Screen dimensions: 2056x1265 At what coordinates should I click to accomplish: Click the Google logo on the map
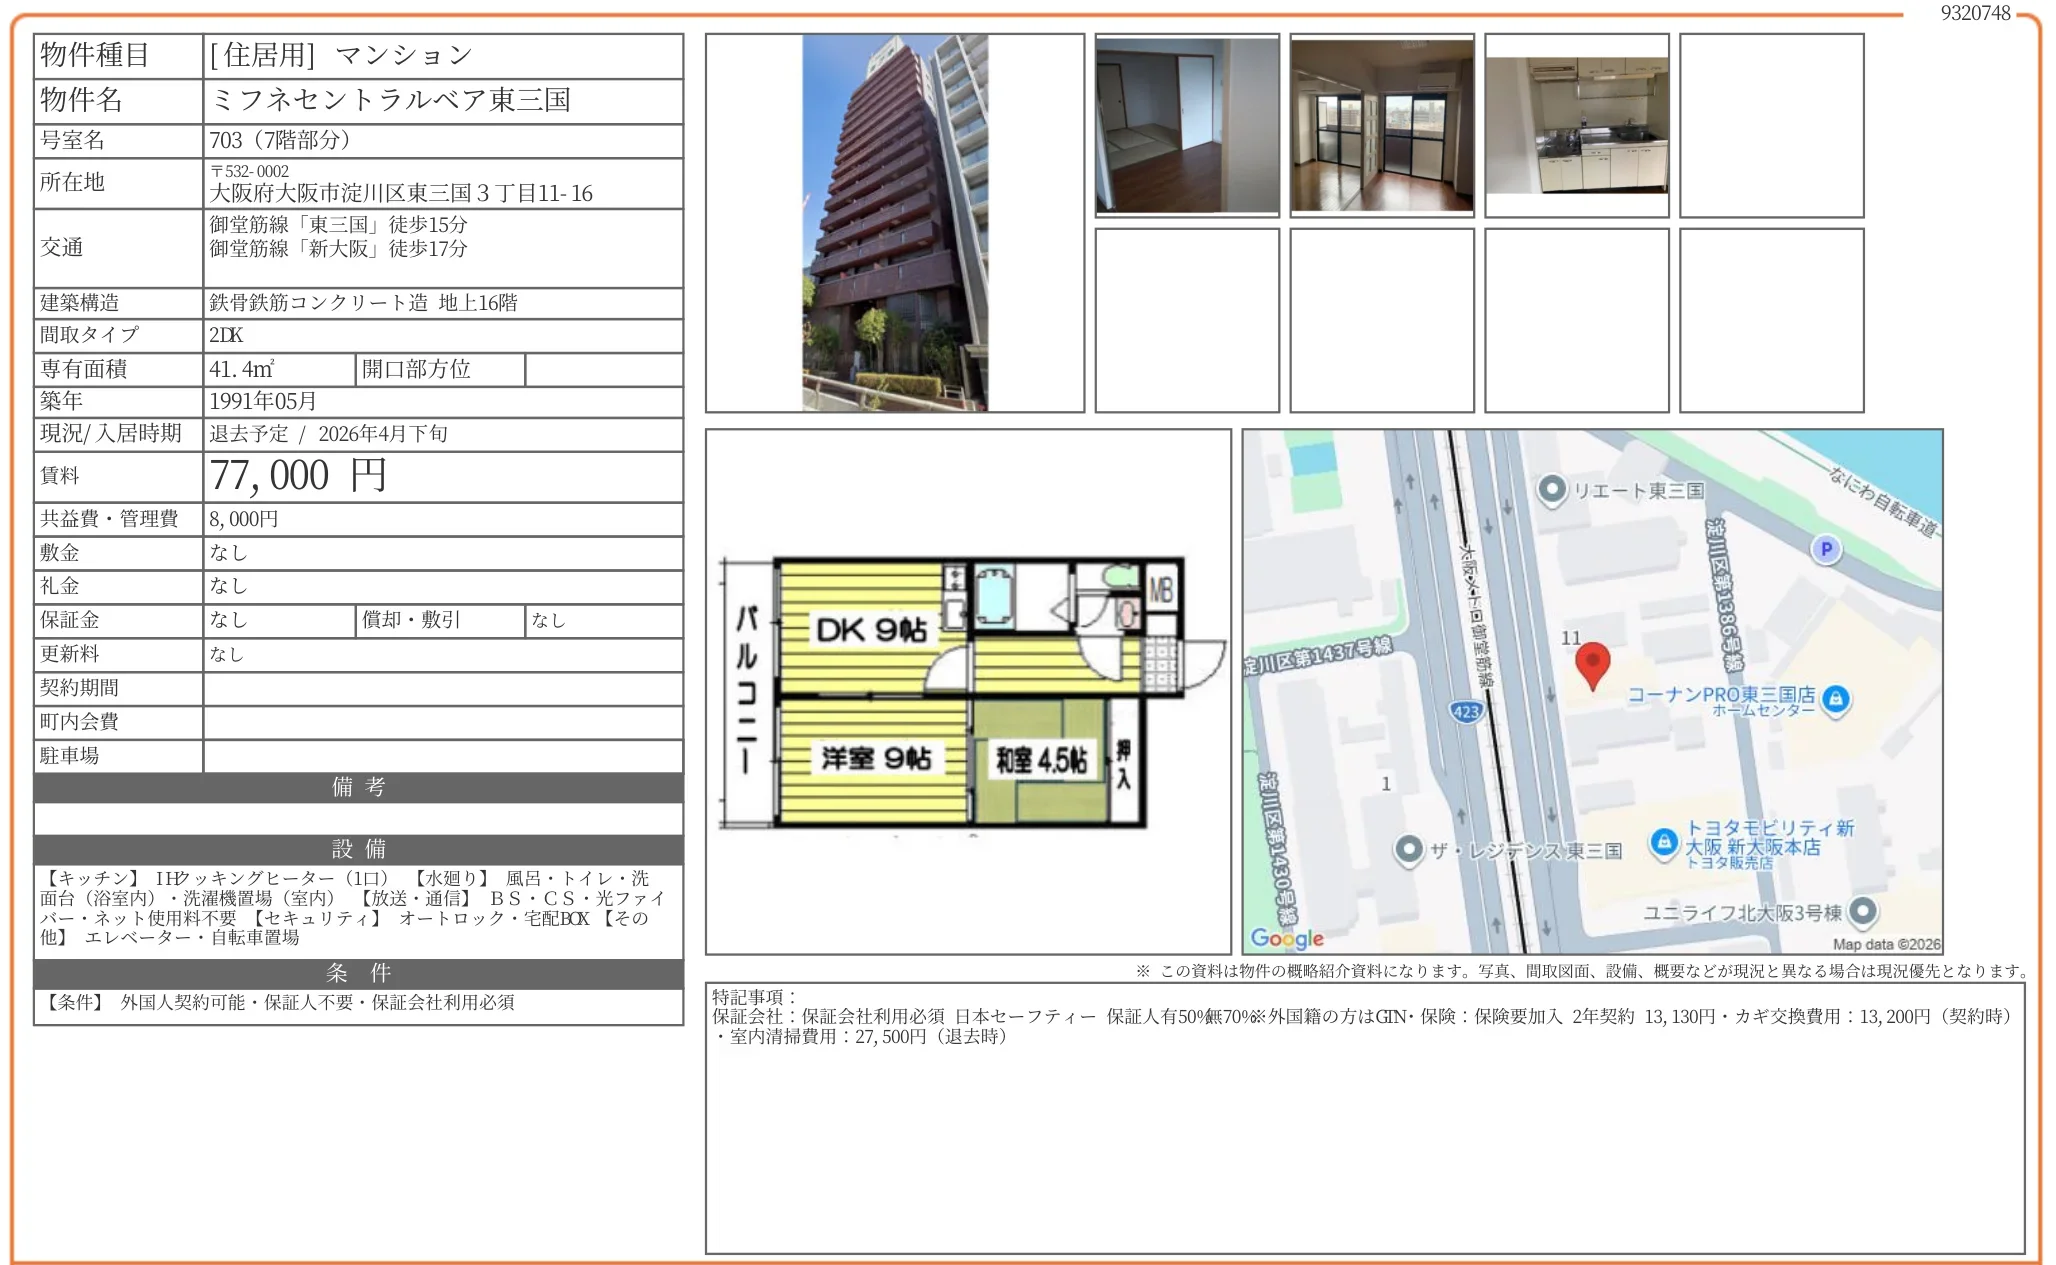coord(1287,938)
